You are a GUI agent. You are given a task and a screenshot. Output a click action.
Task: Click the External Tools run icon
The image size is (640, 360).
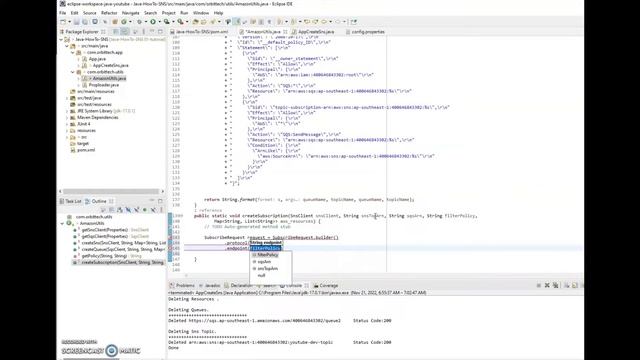(180, 22)
